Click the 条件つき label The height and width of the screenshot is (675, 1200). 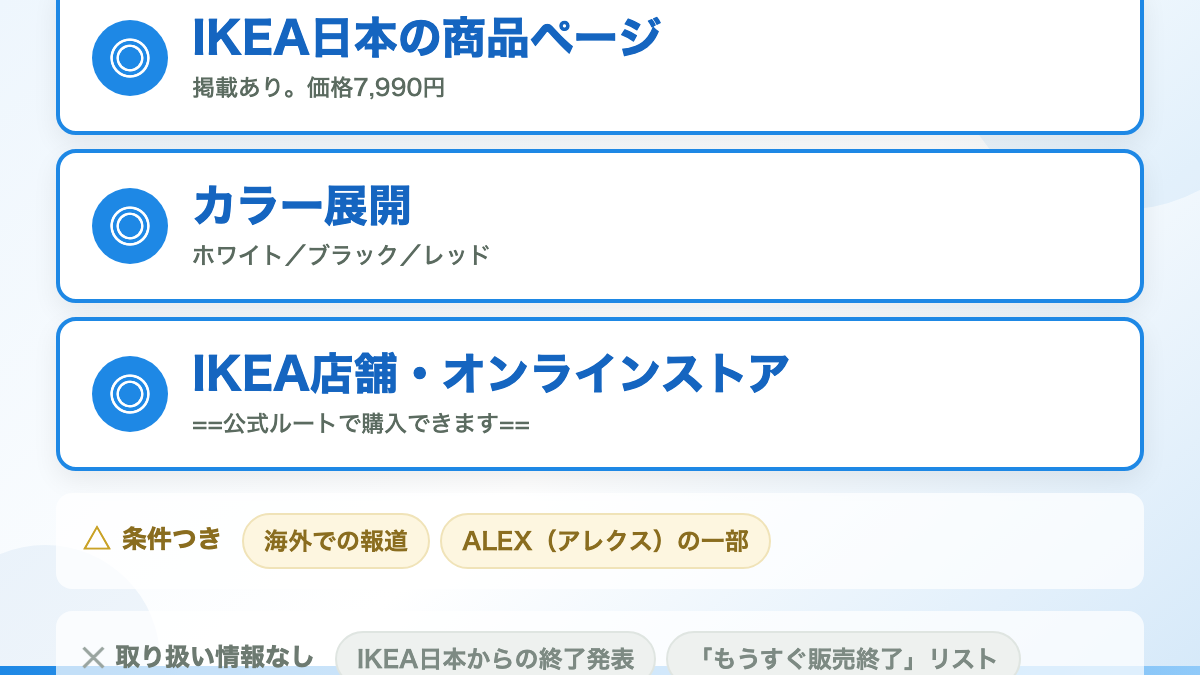171,539
